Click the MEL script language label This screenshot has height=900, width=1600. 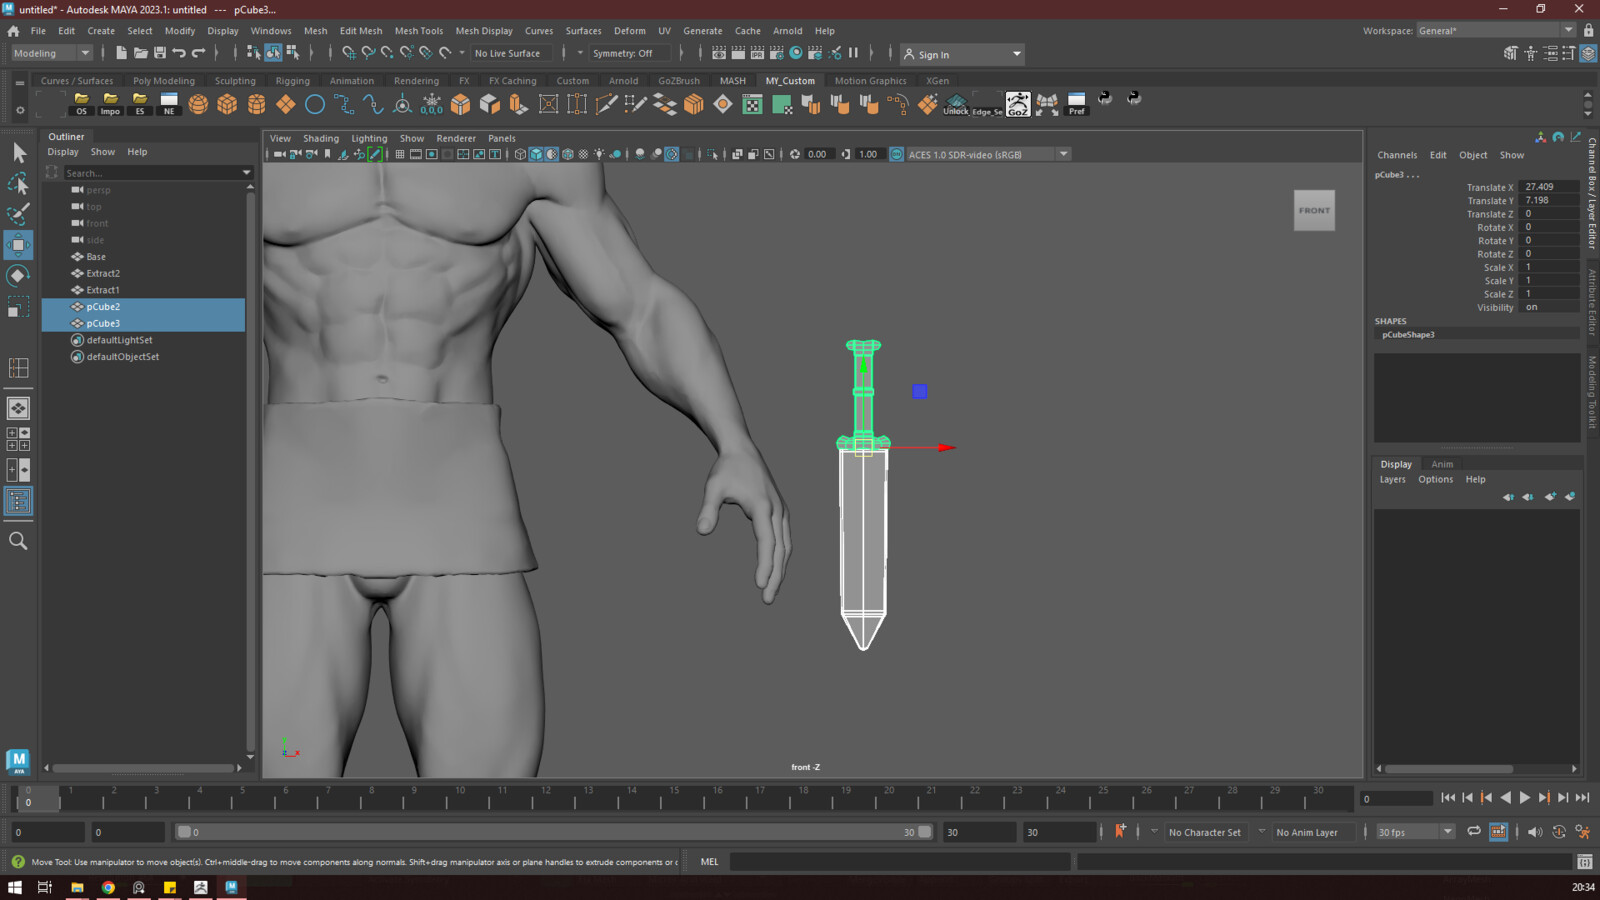709,862
